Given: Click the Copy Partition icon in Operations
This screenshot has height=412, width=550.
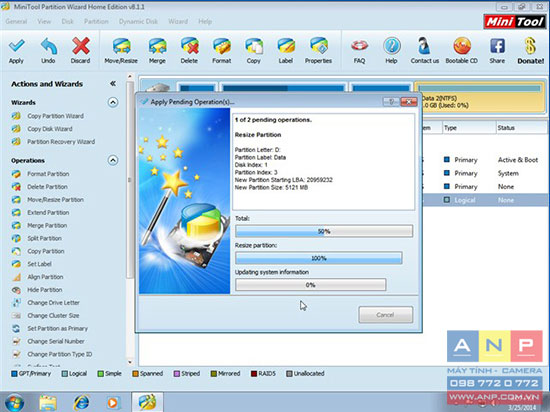Looking at the screenshot, I should pyautogui.click(x=16, y=251).
